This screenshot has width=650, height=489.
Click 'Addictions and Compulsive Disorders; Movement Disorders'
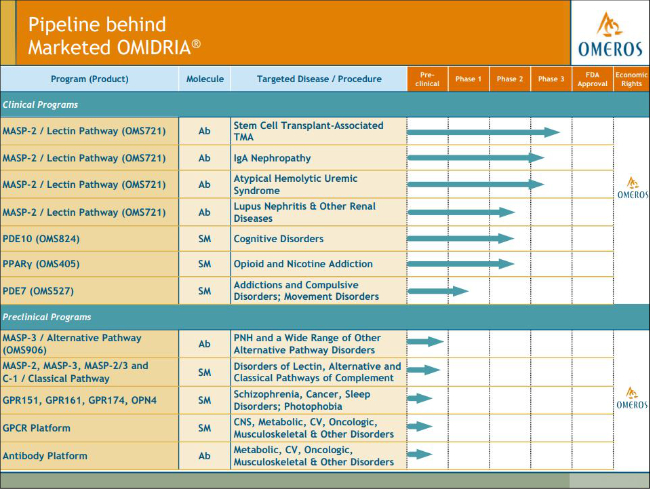(318, 290)
